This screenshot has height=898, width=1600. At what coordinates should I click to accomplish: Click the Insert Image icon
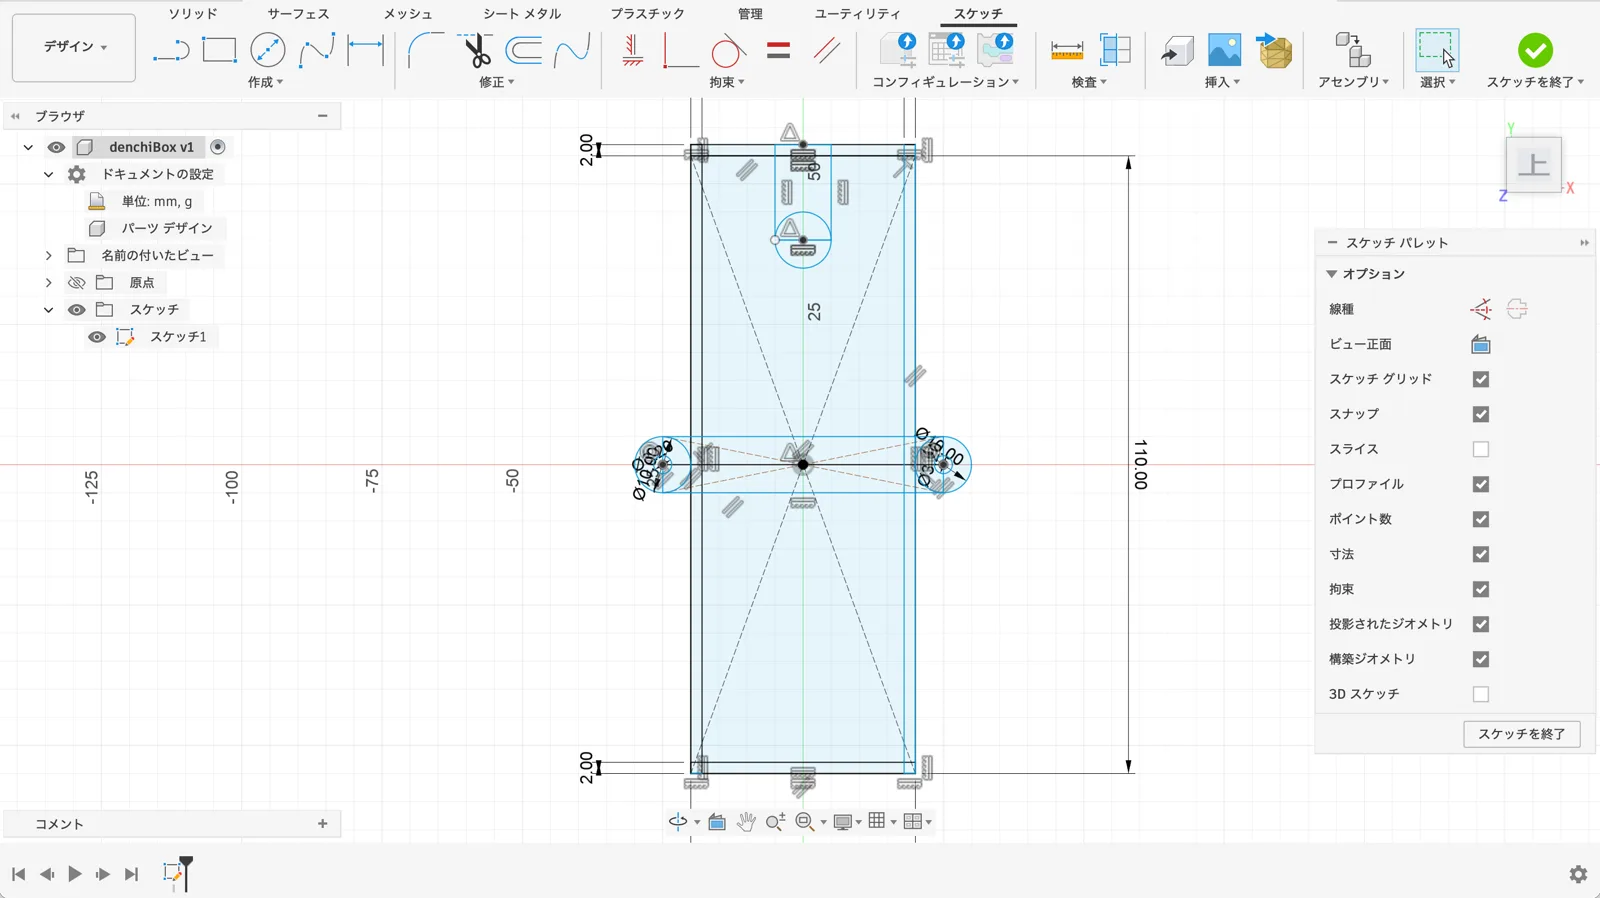click(x=1224, y=50)
